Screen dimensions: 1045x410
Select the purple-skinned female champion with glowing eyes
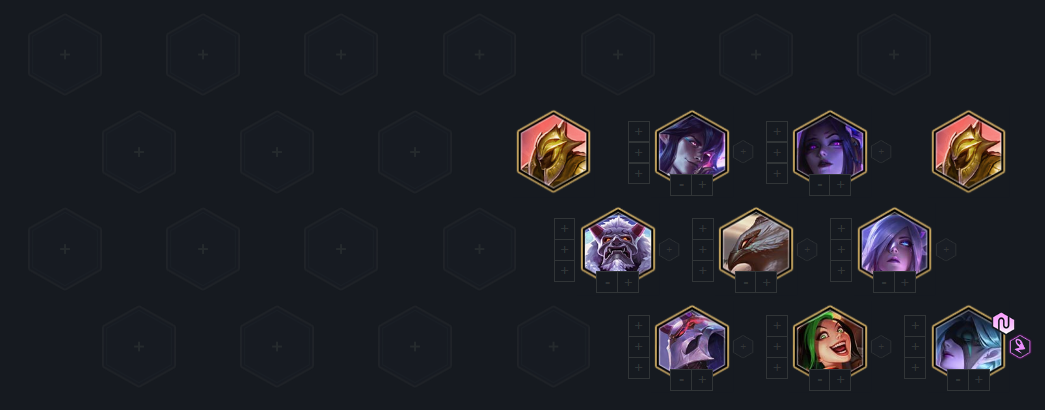coord(830,148)
